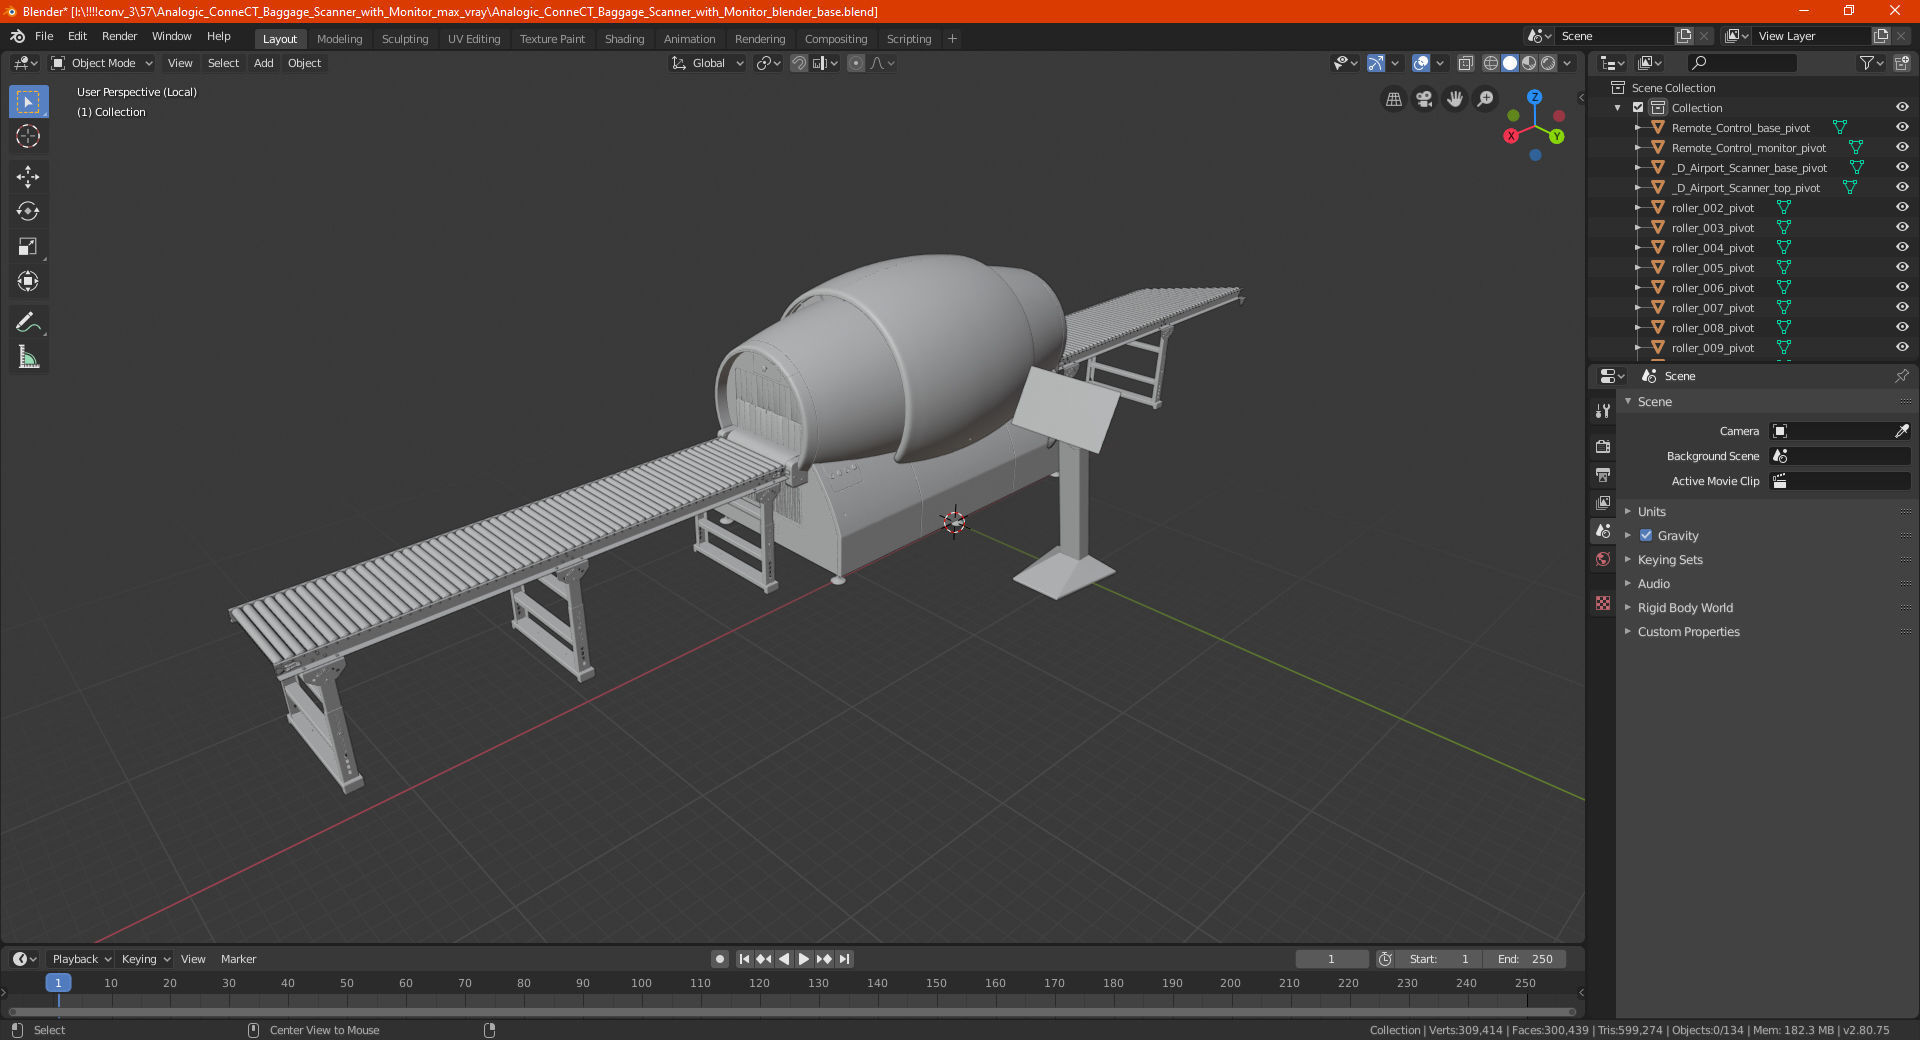Open the File menu
The height and width of the screenshot is (1040, 1920).
click(44, 36)
